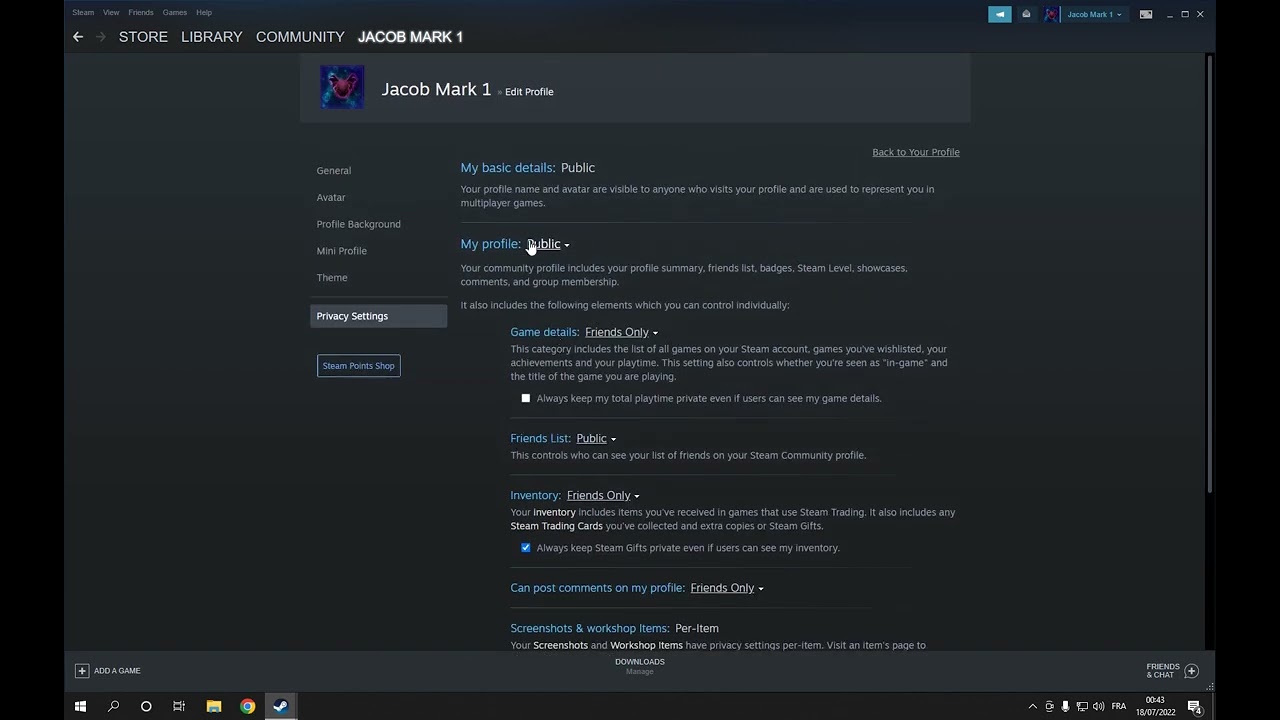
Task: Toggle Always keep total playtime private checkbox
Action: click(x=526, y=398)
